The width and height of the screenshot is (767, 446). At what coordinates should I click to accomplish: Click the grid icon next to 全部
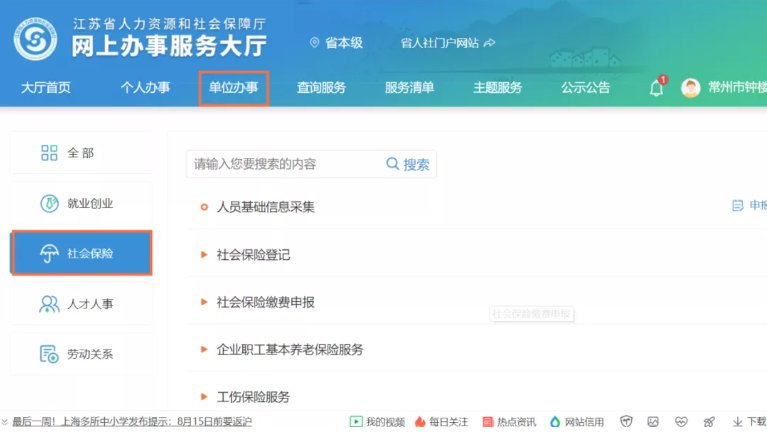tap(49, 153)
